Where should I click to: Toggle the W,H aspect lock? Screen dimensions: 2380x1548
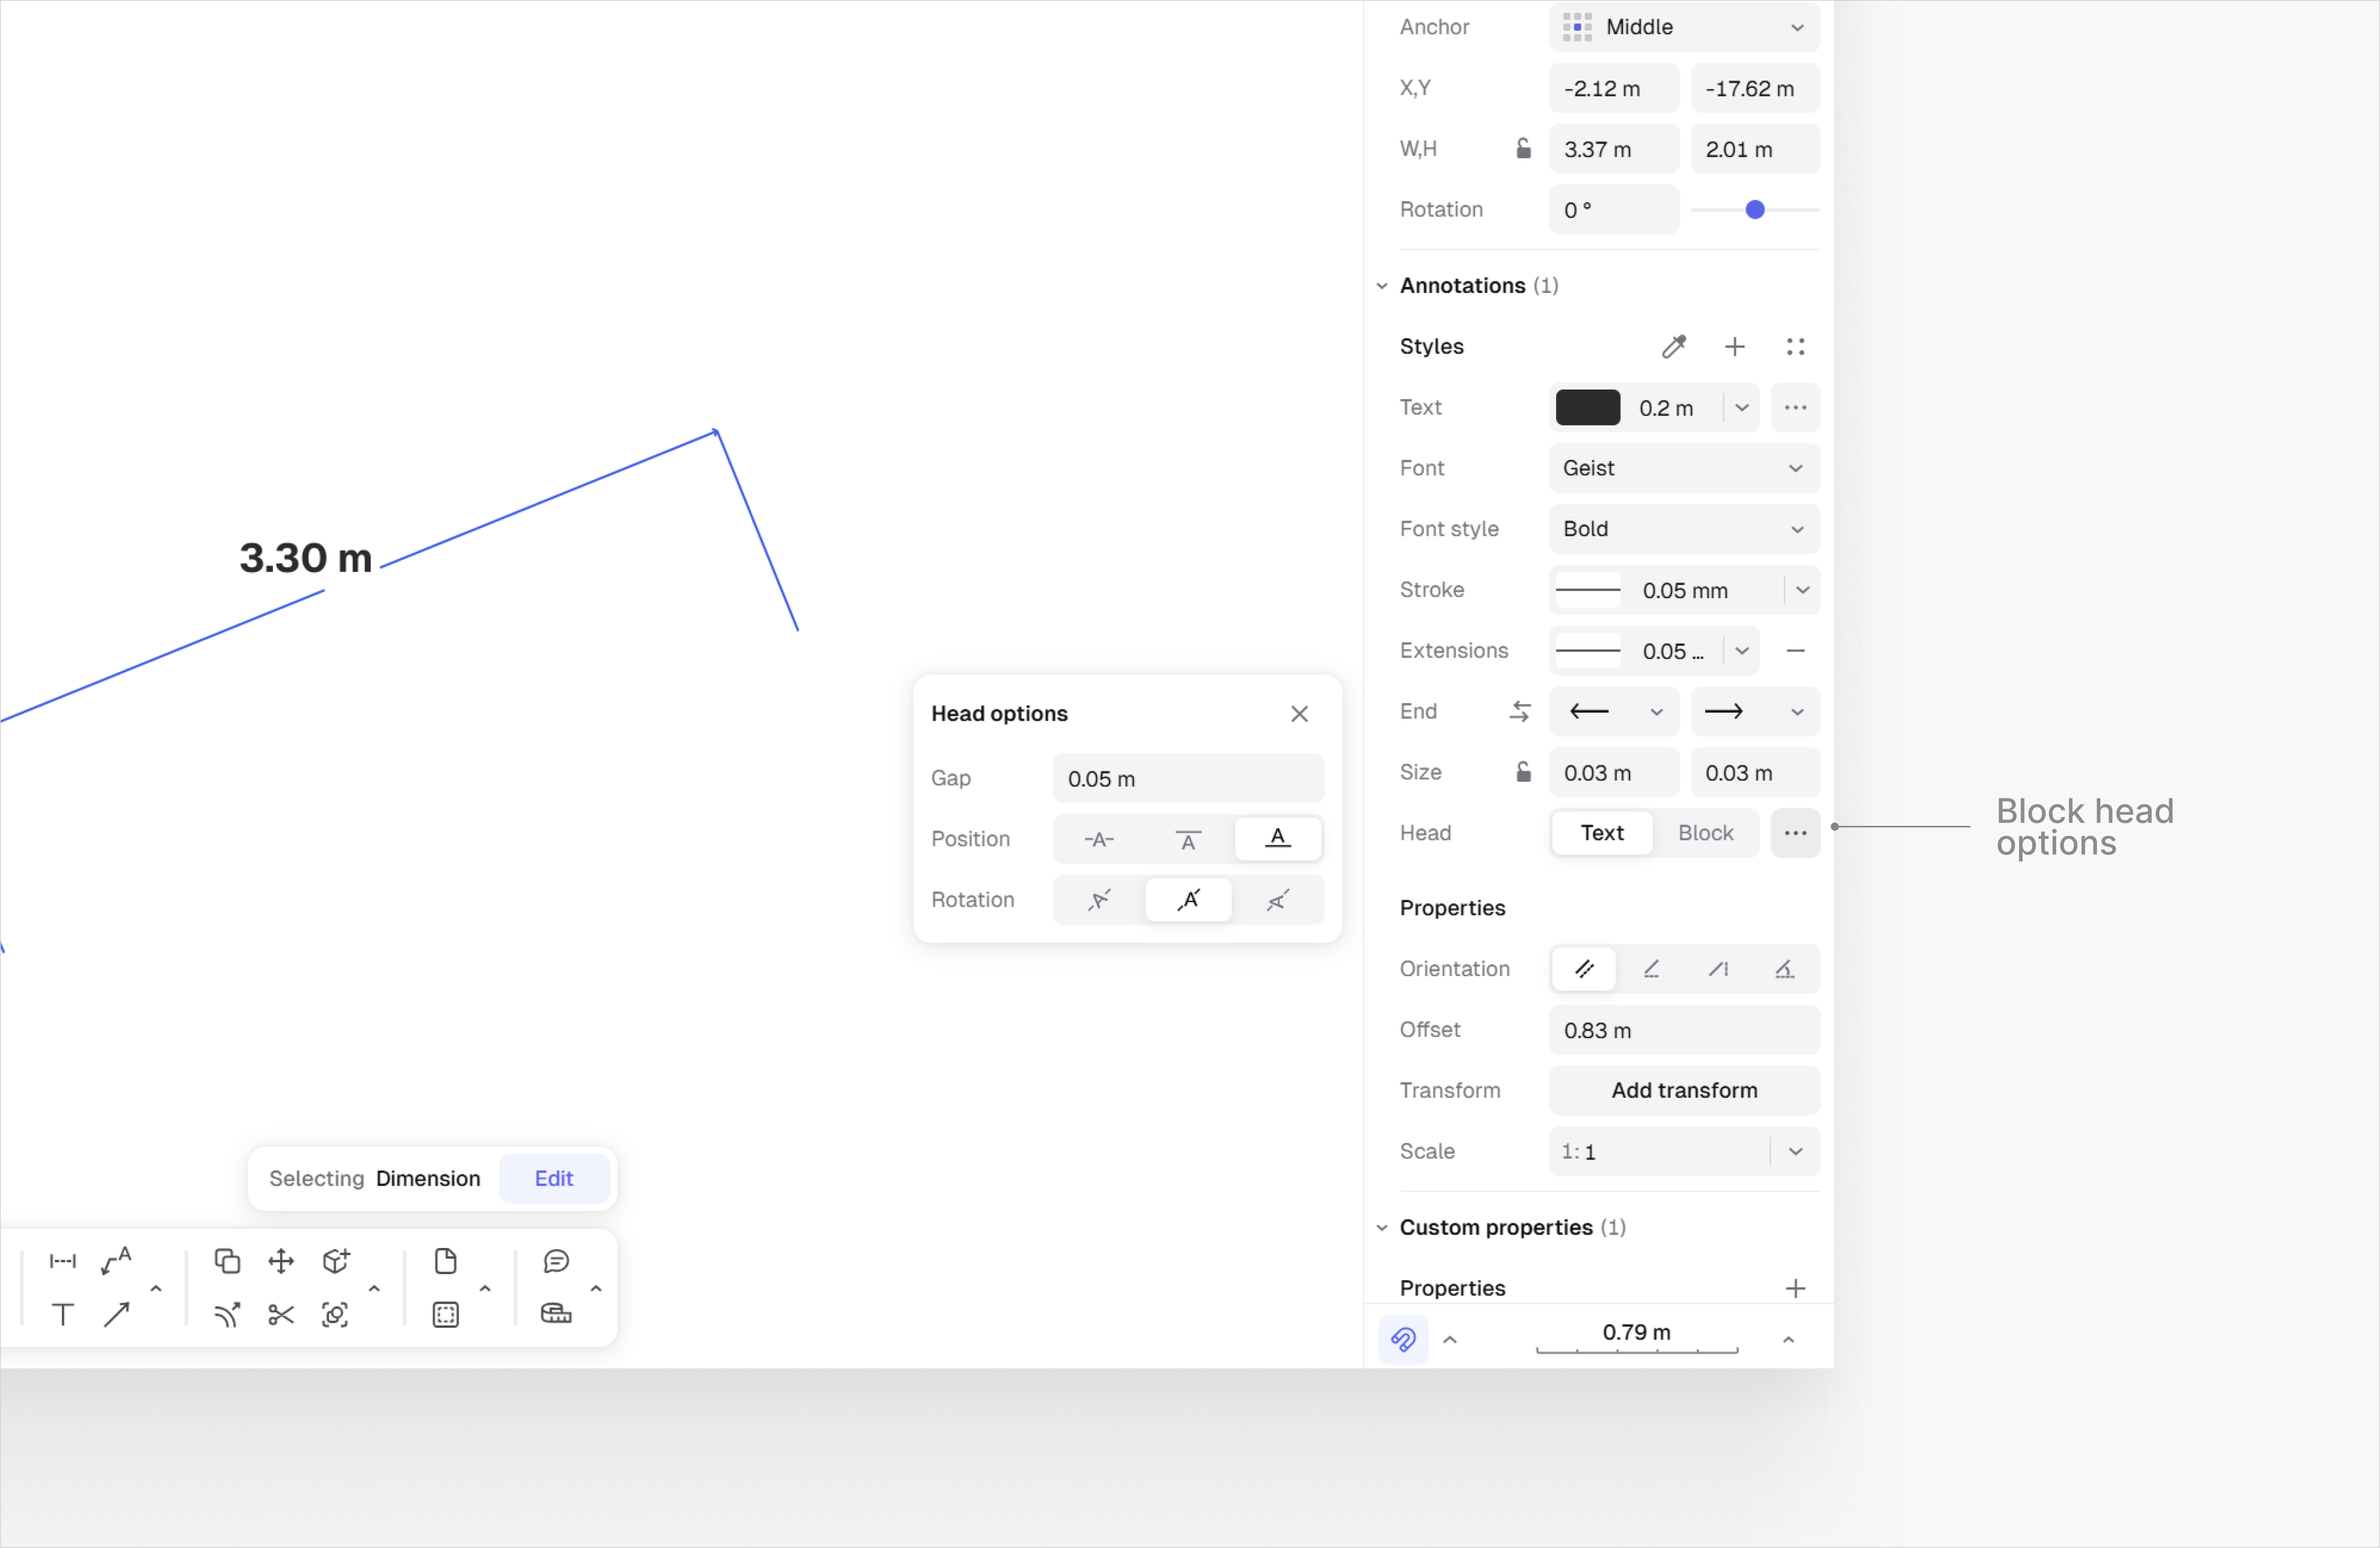click(1523, 149)
